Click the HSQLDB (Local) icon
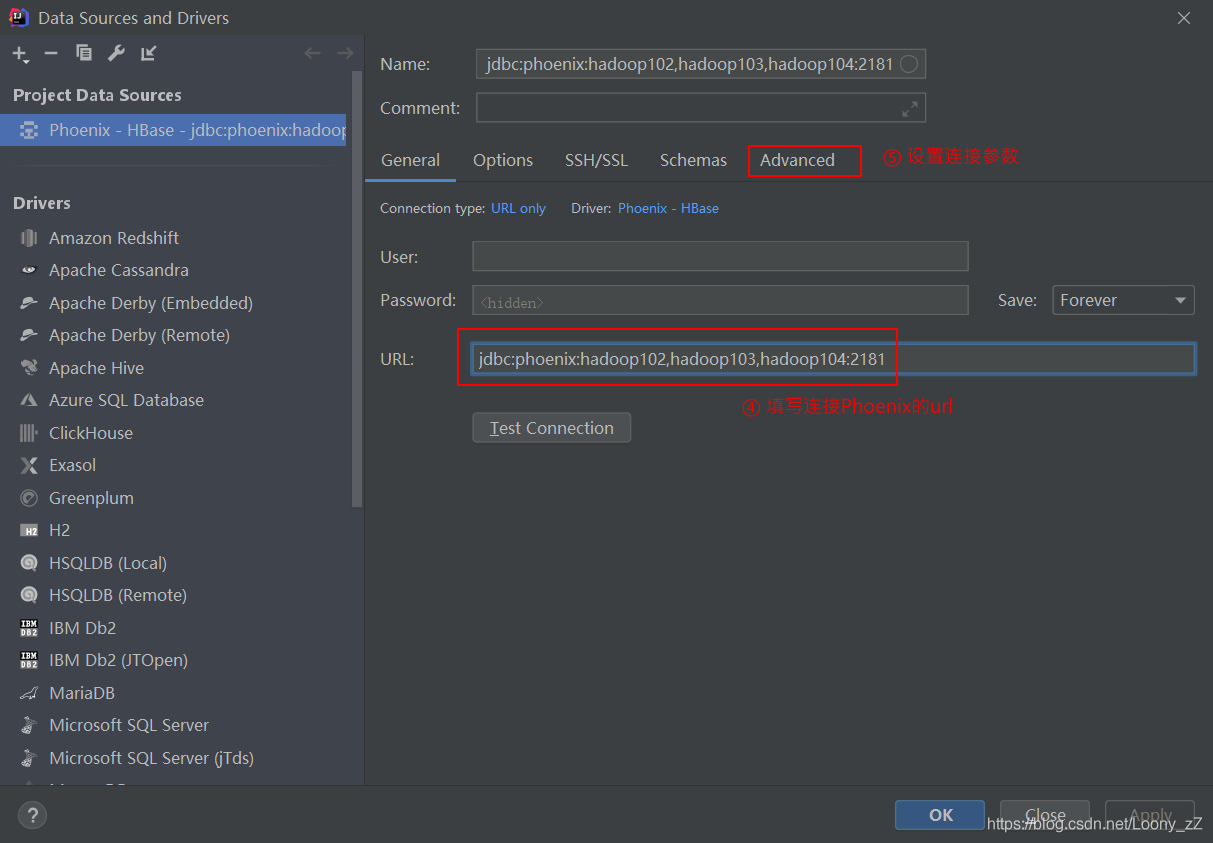Image resolution: width=1213 pixels, height=843 pixels. point(29,563)
